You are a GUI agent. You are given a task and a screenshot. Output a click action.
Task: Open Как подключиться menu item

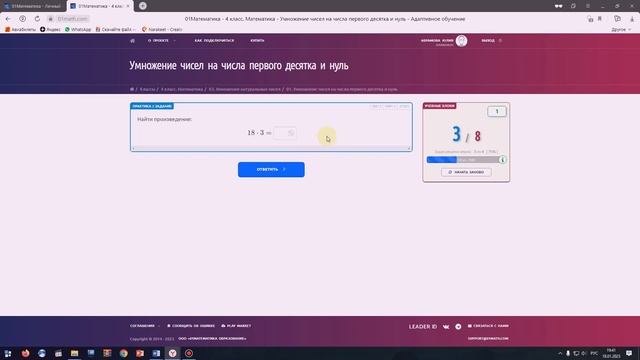click(x=214, y=40)
